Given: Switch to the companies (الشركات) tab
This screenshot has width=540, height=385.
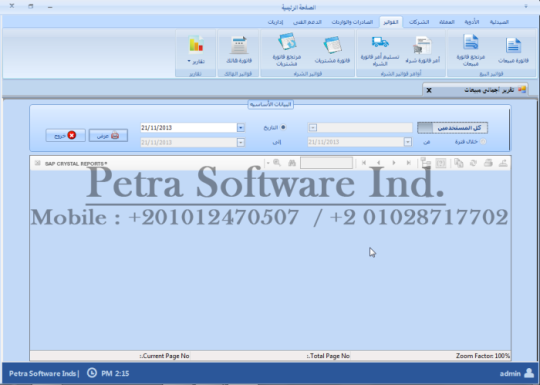Looking at the screenshot, I should pos(419,22).
